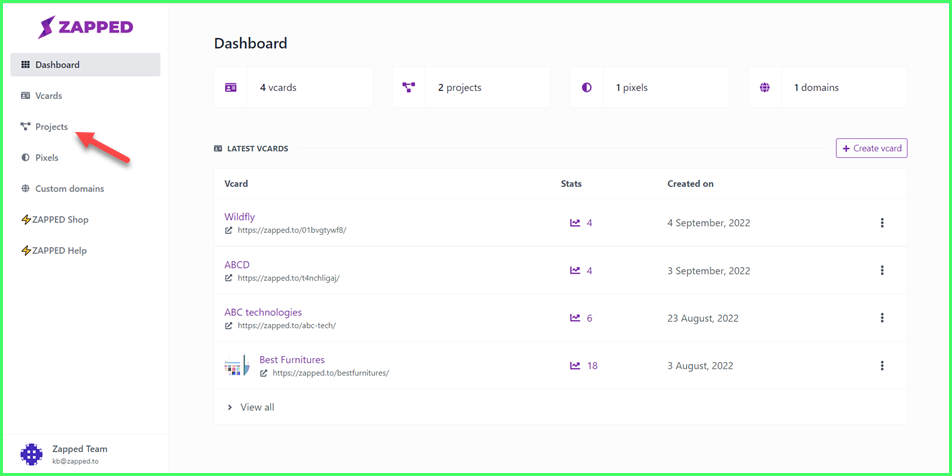Image resolution: width=952 pixels, height=476 pixels.
Task: Click the ZAPPED logo
Action: click(x=86, y=27)
